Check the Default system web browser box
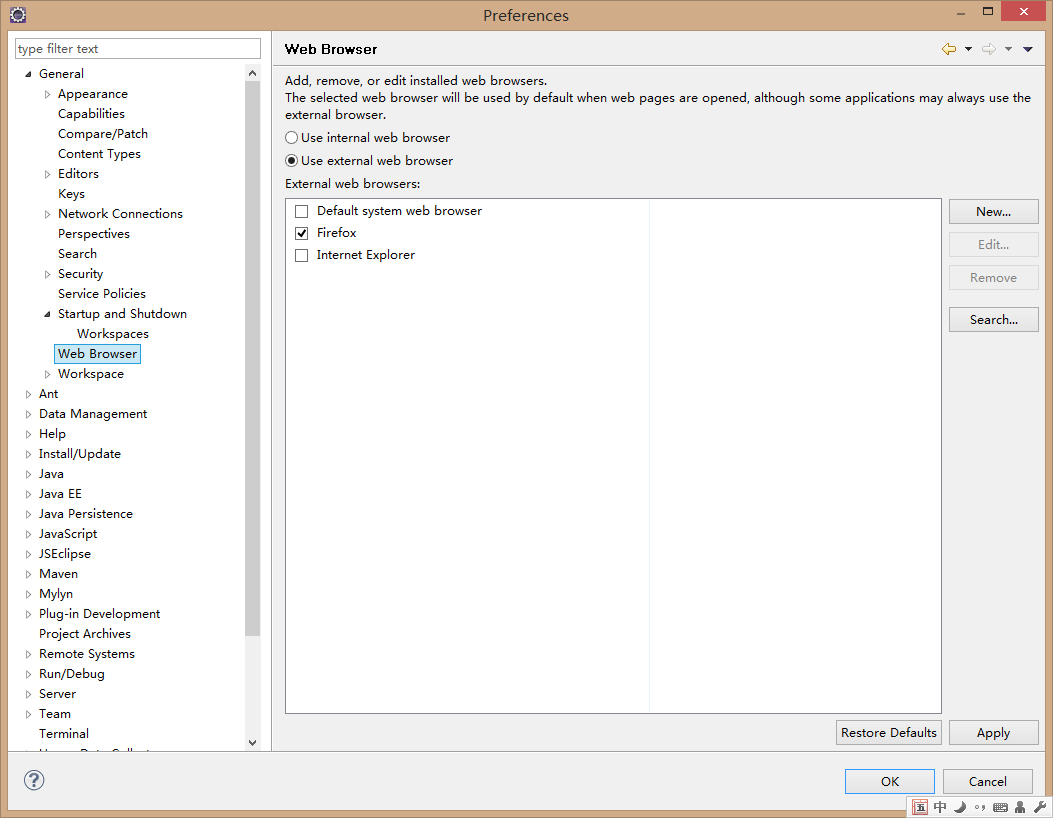Image resolution: width=1053 pixels, height=818 pixels. click(302, 212)
